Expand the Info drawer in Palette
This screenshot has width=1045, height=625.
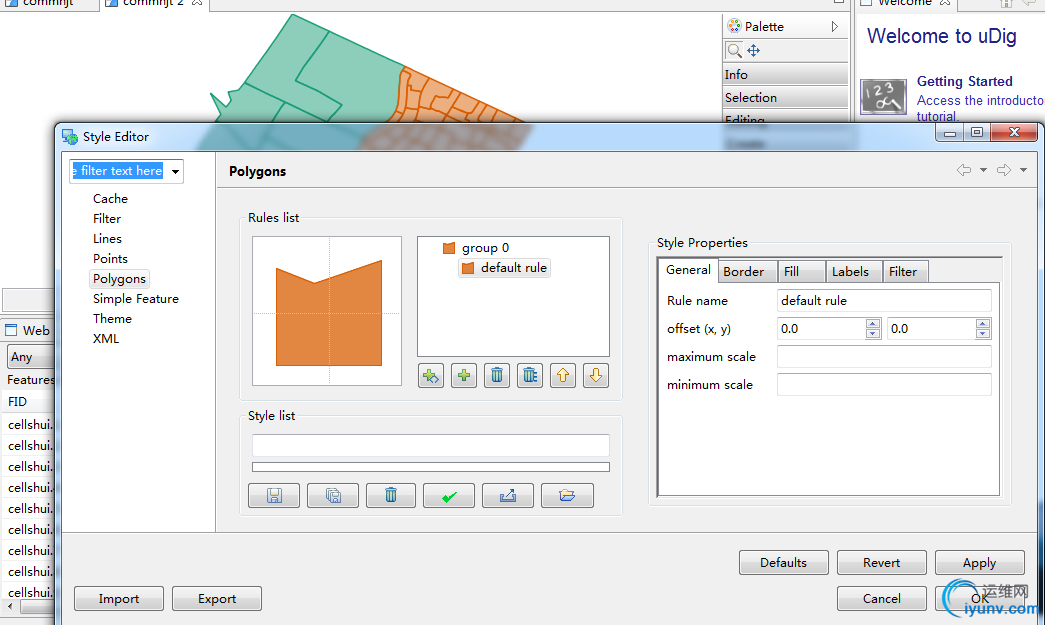coord(785,75)
